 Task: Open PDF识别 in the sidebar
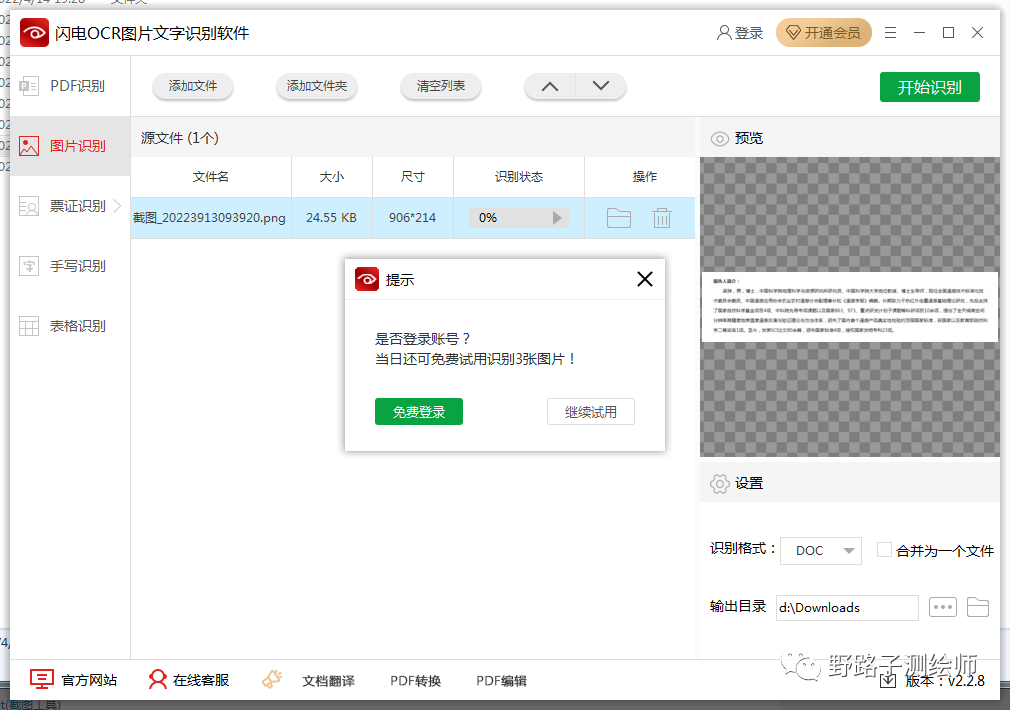pyautogui.click(x=70, y=86)
